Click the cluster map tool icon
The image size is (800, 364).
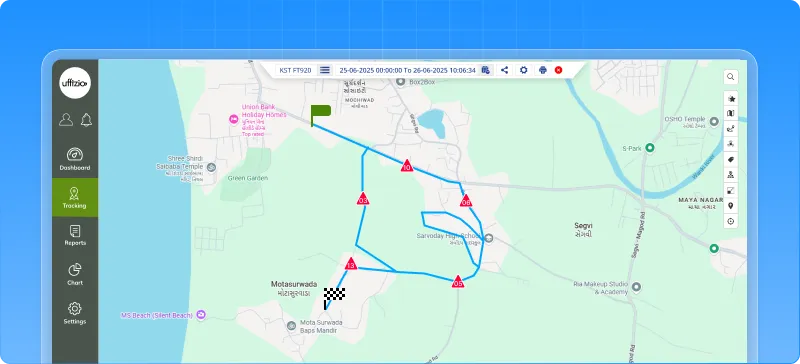click(x=731, y=144)
